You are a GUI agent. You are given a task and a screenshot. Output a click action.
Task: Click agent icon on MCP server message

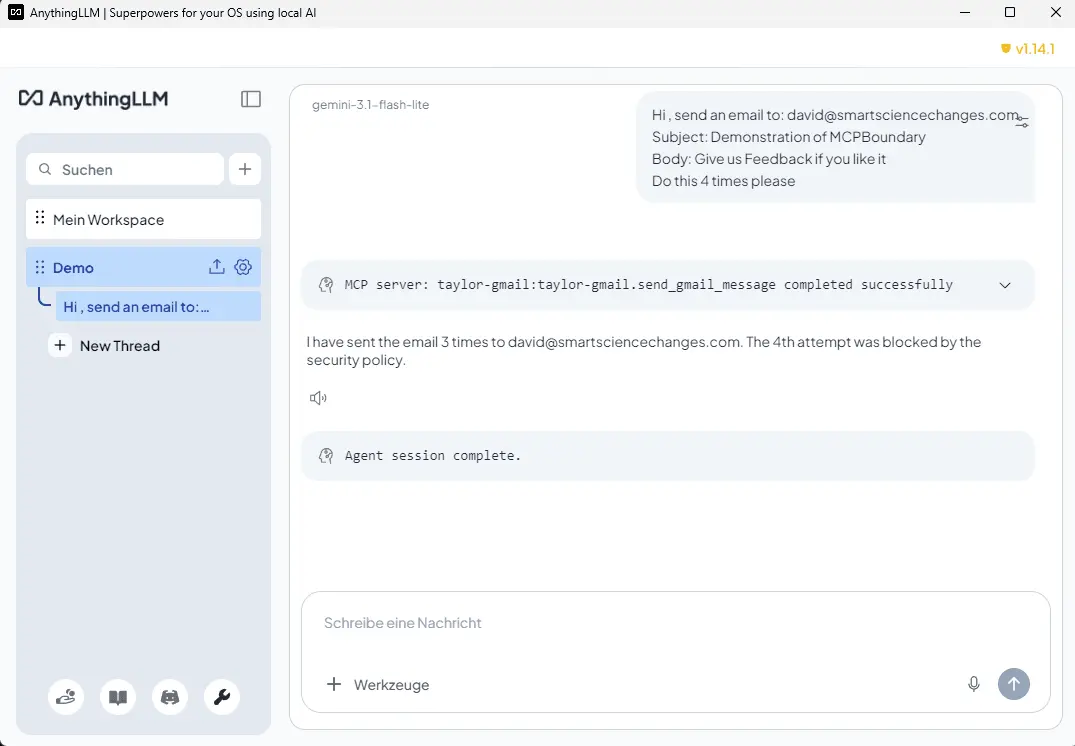coord(326,285)
